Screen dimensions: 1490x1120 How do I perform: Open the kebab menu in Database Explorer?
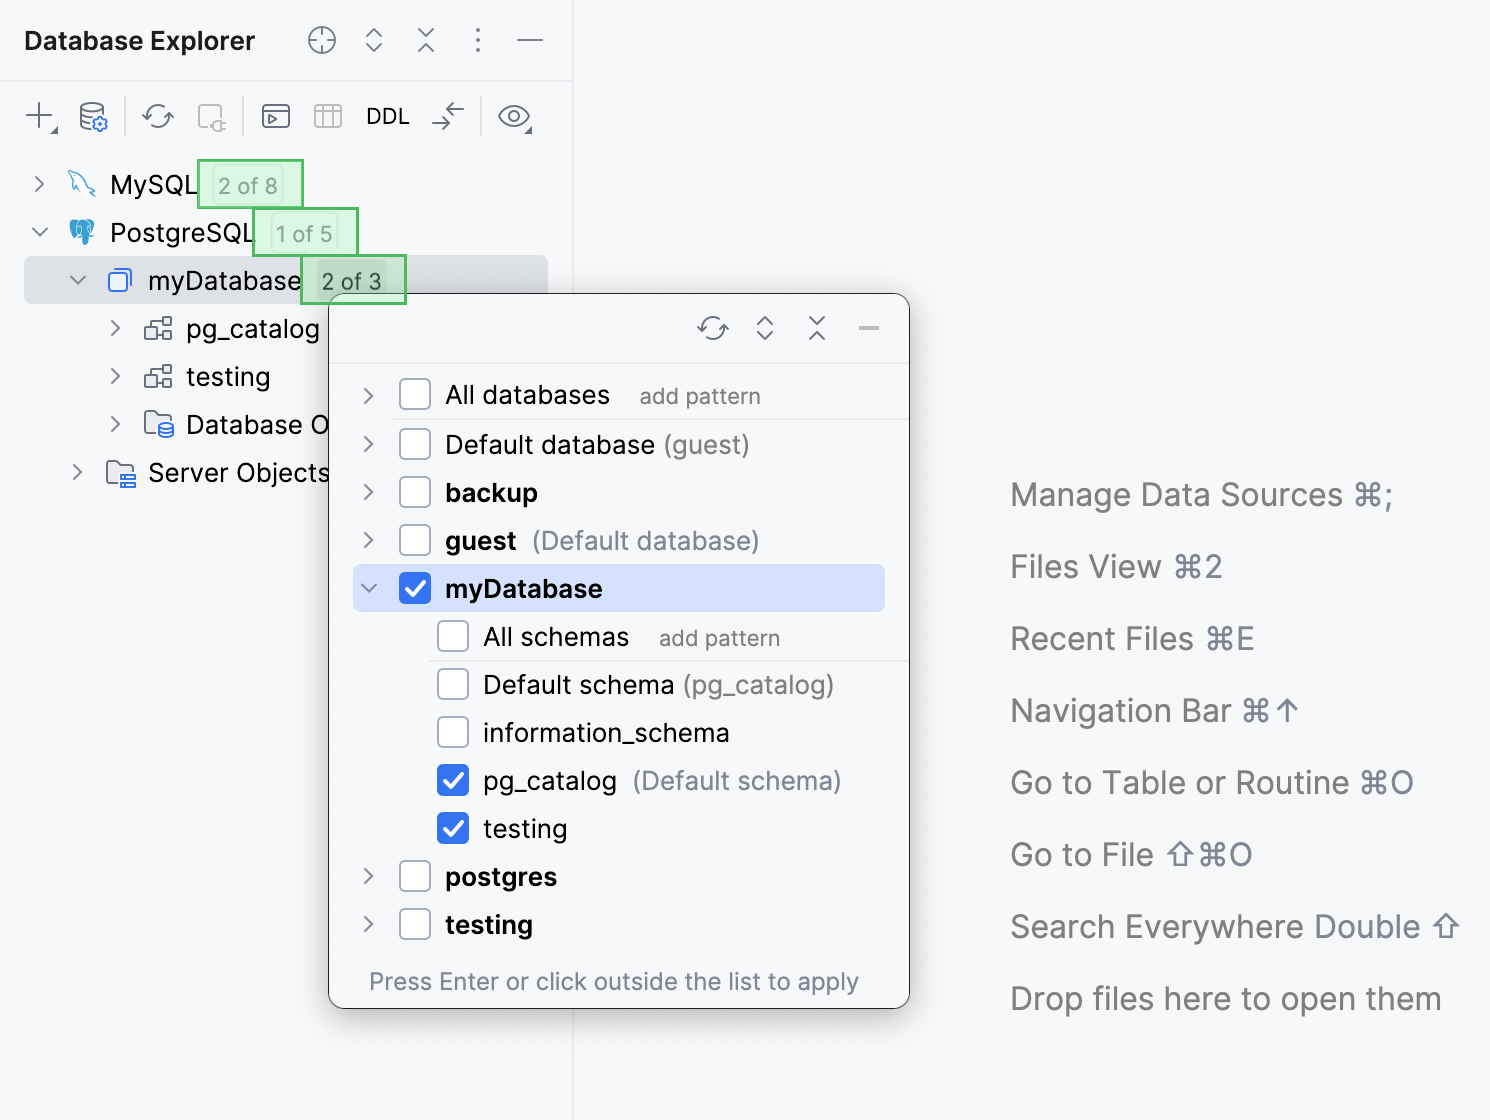478,40
